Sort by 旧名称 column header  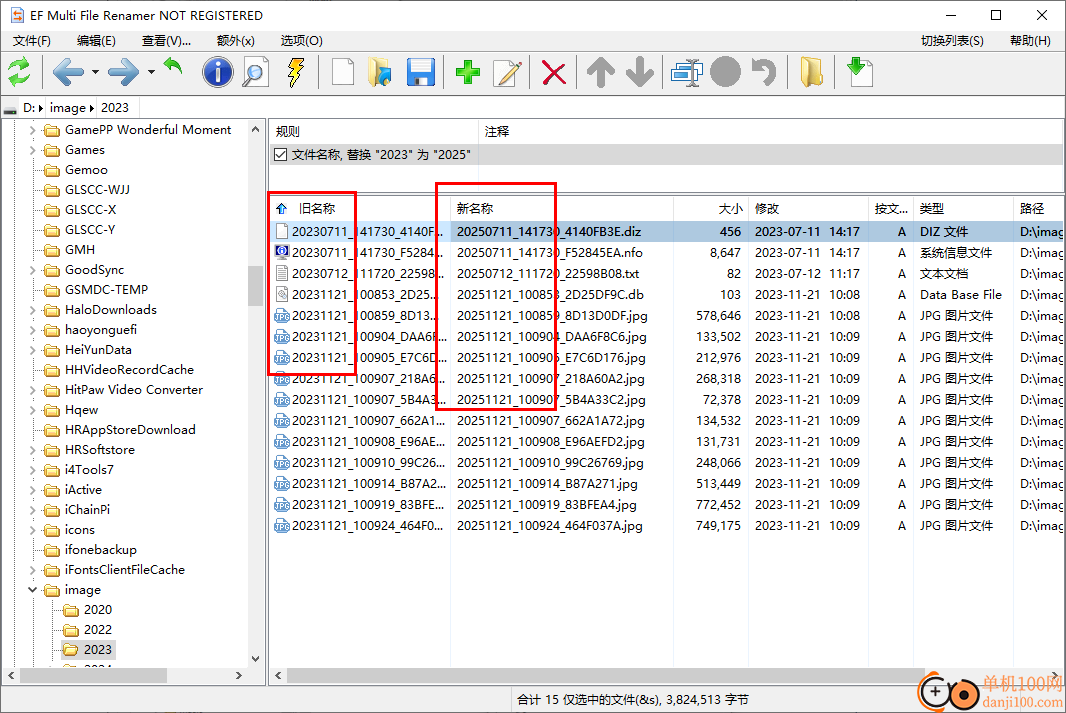point(360,209)
